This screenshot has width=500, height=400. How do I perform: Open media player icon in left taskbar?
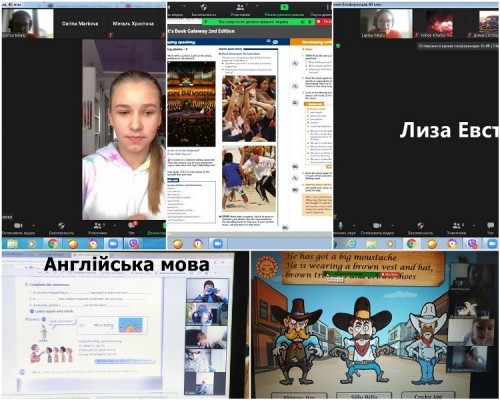[31, 244]
